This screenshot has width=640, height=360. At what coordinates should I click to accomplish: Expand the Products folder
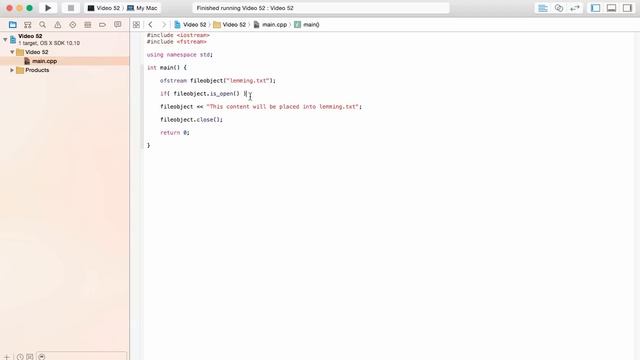coord(12,70)
